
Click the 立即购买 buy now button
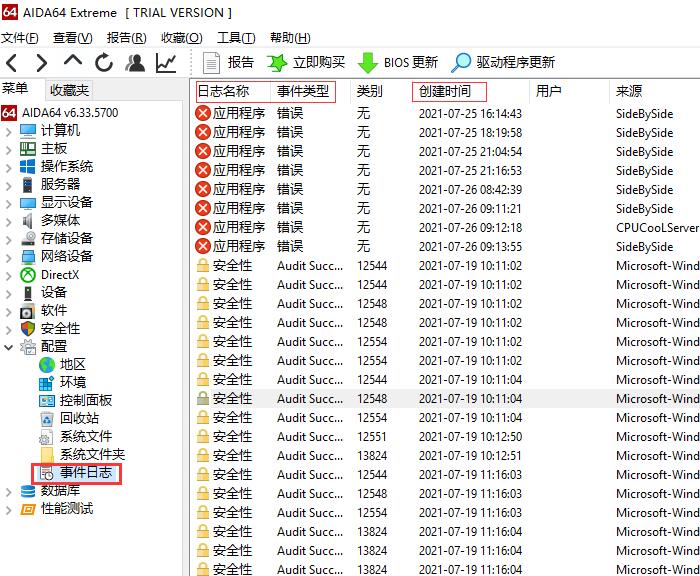[306, 63]
